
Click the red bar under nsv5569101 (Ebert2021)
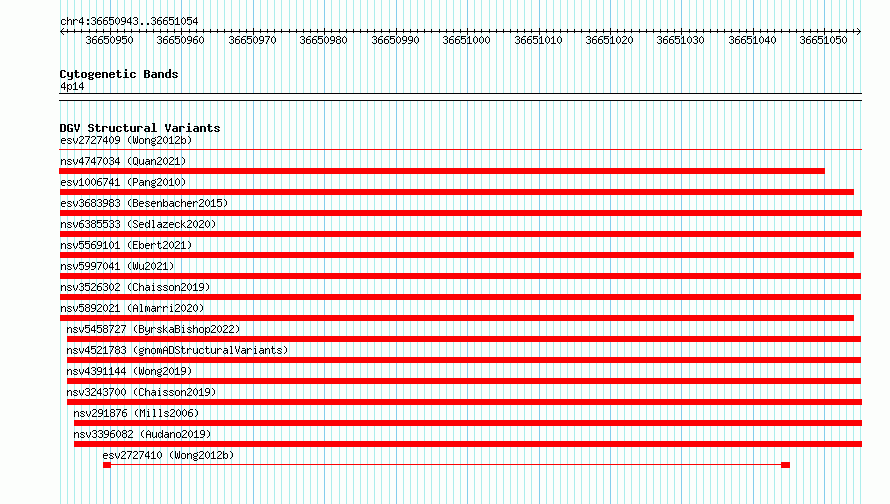pos(457,255)
